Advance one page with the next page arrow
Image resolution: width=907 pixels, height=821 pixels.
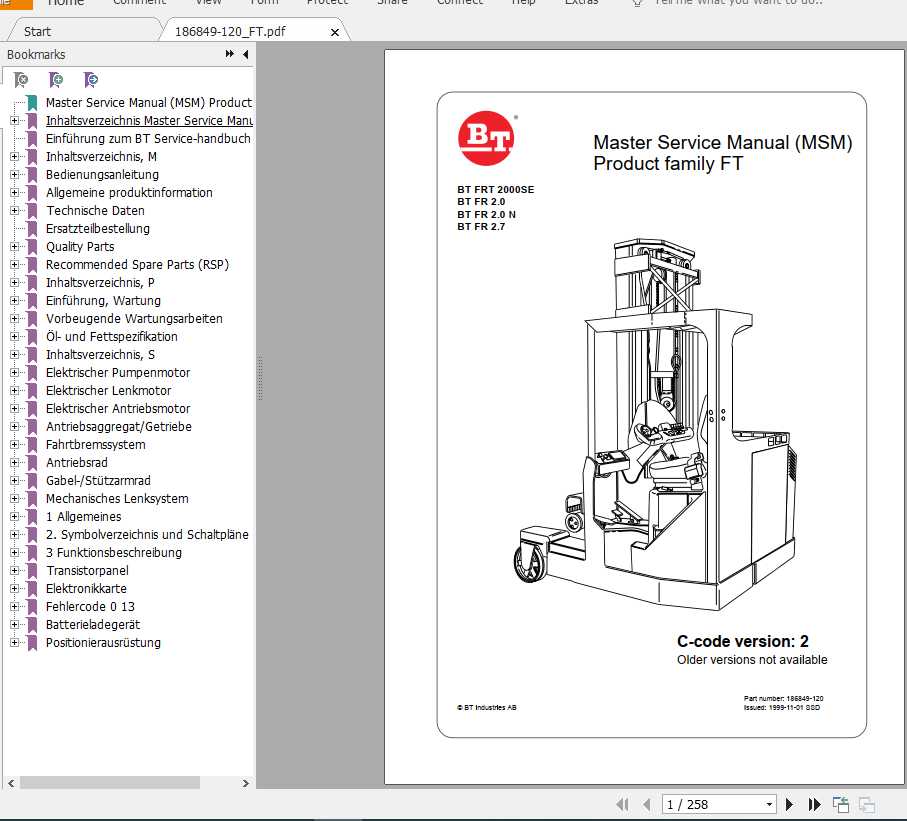[789, 804]
